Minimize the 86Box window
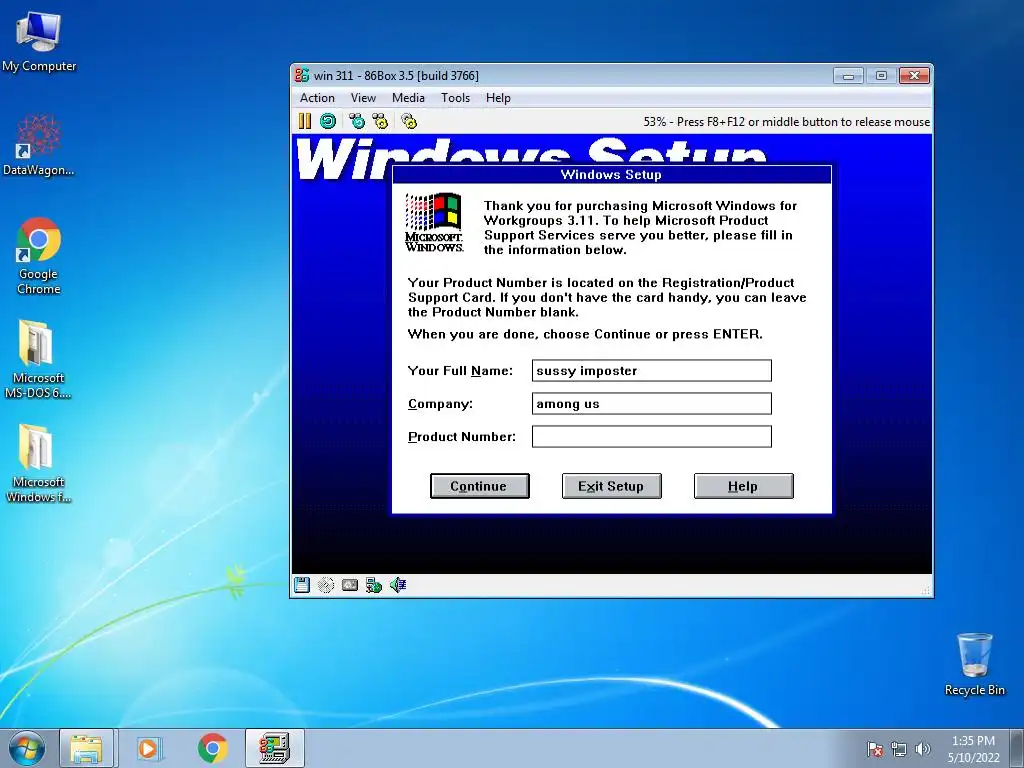Viewport: 1024px width, 768px height. point(848,76)
